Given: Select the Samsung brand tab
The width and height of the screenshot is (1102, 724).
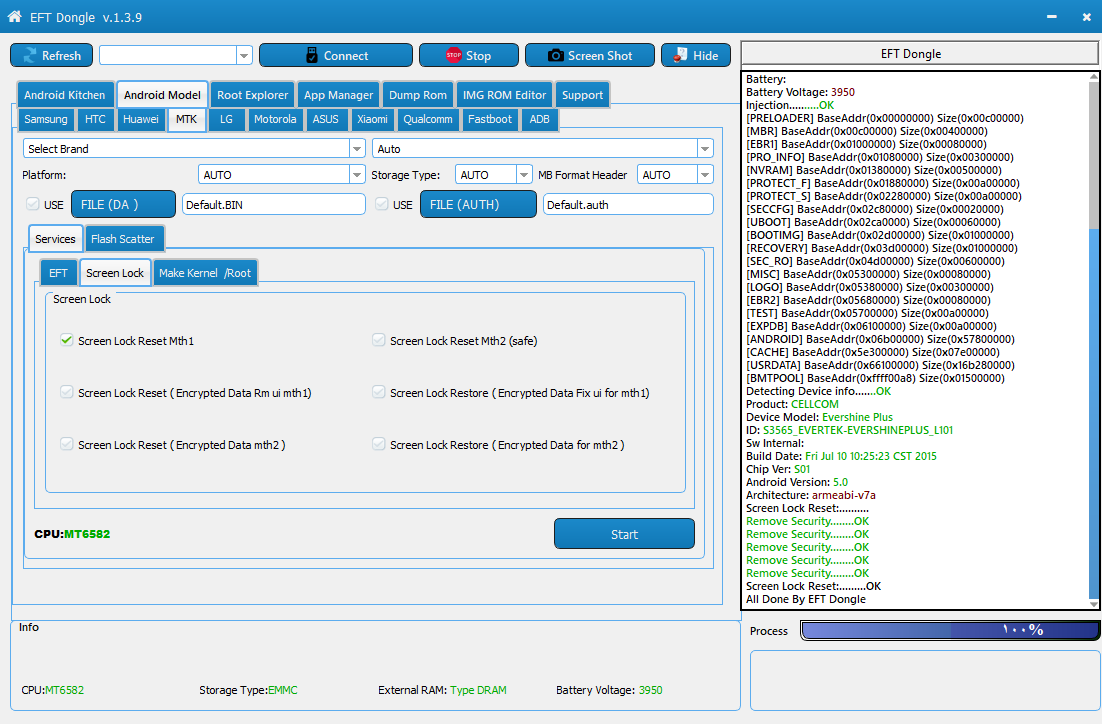Looking at the screenshot, I should [x=46, y=119].
